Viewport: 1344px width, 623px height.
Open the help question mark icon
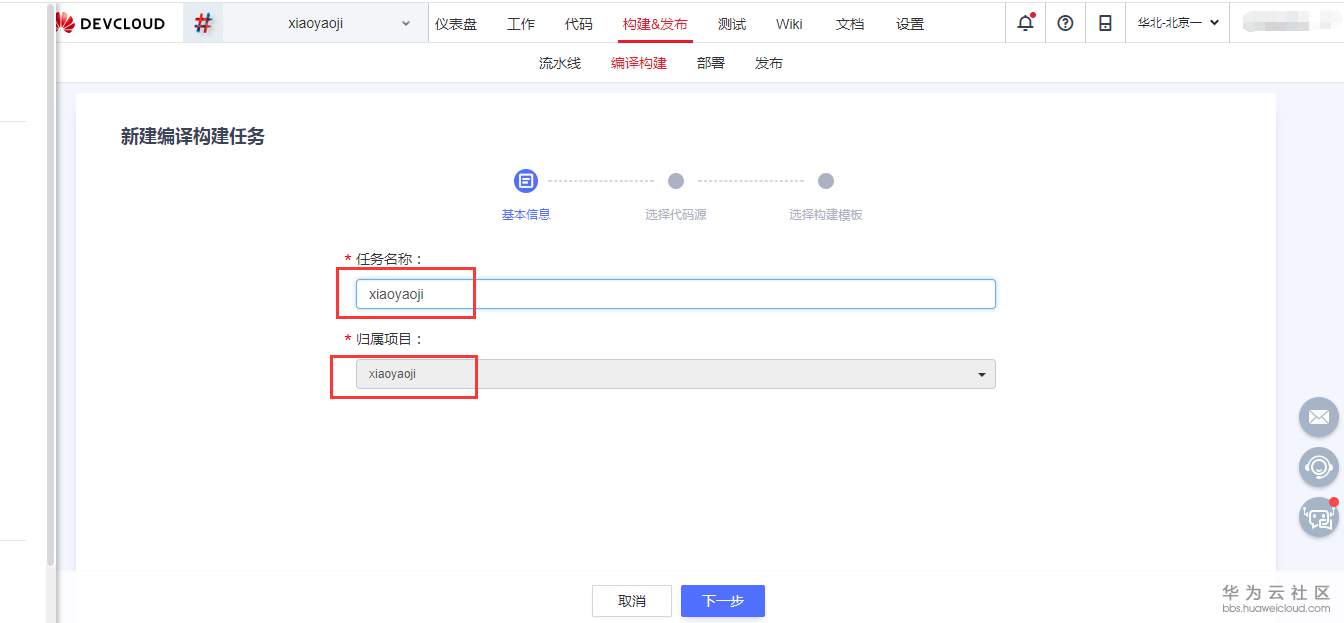[1065, 22]
